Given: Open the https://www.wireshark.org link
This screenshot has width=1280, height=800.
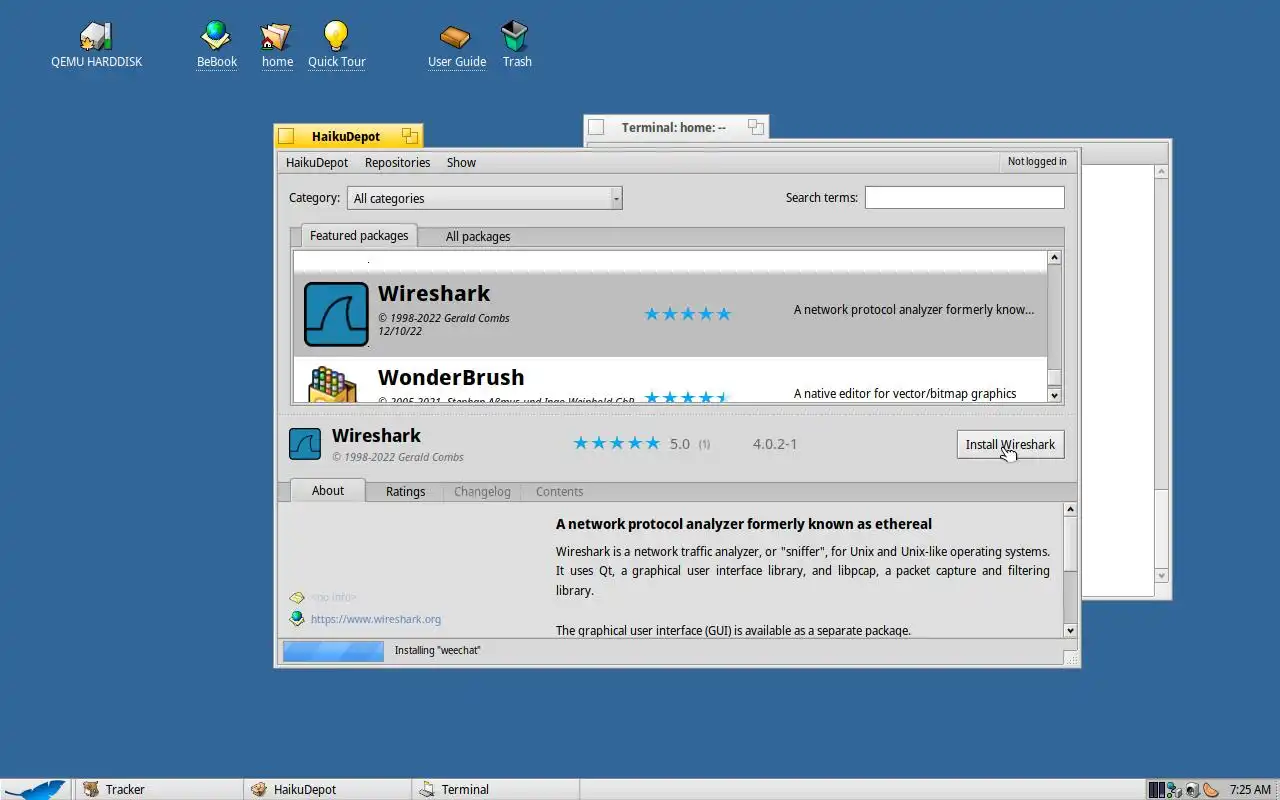Looking at the screenshot, I should 376,619.
